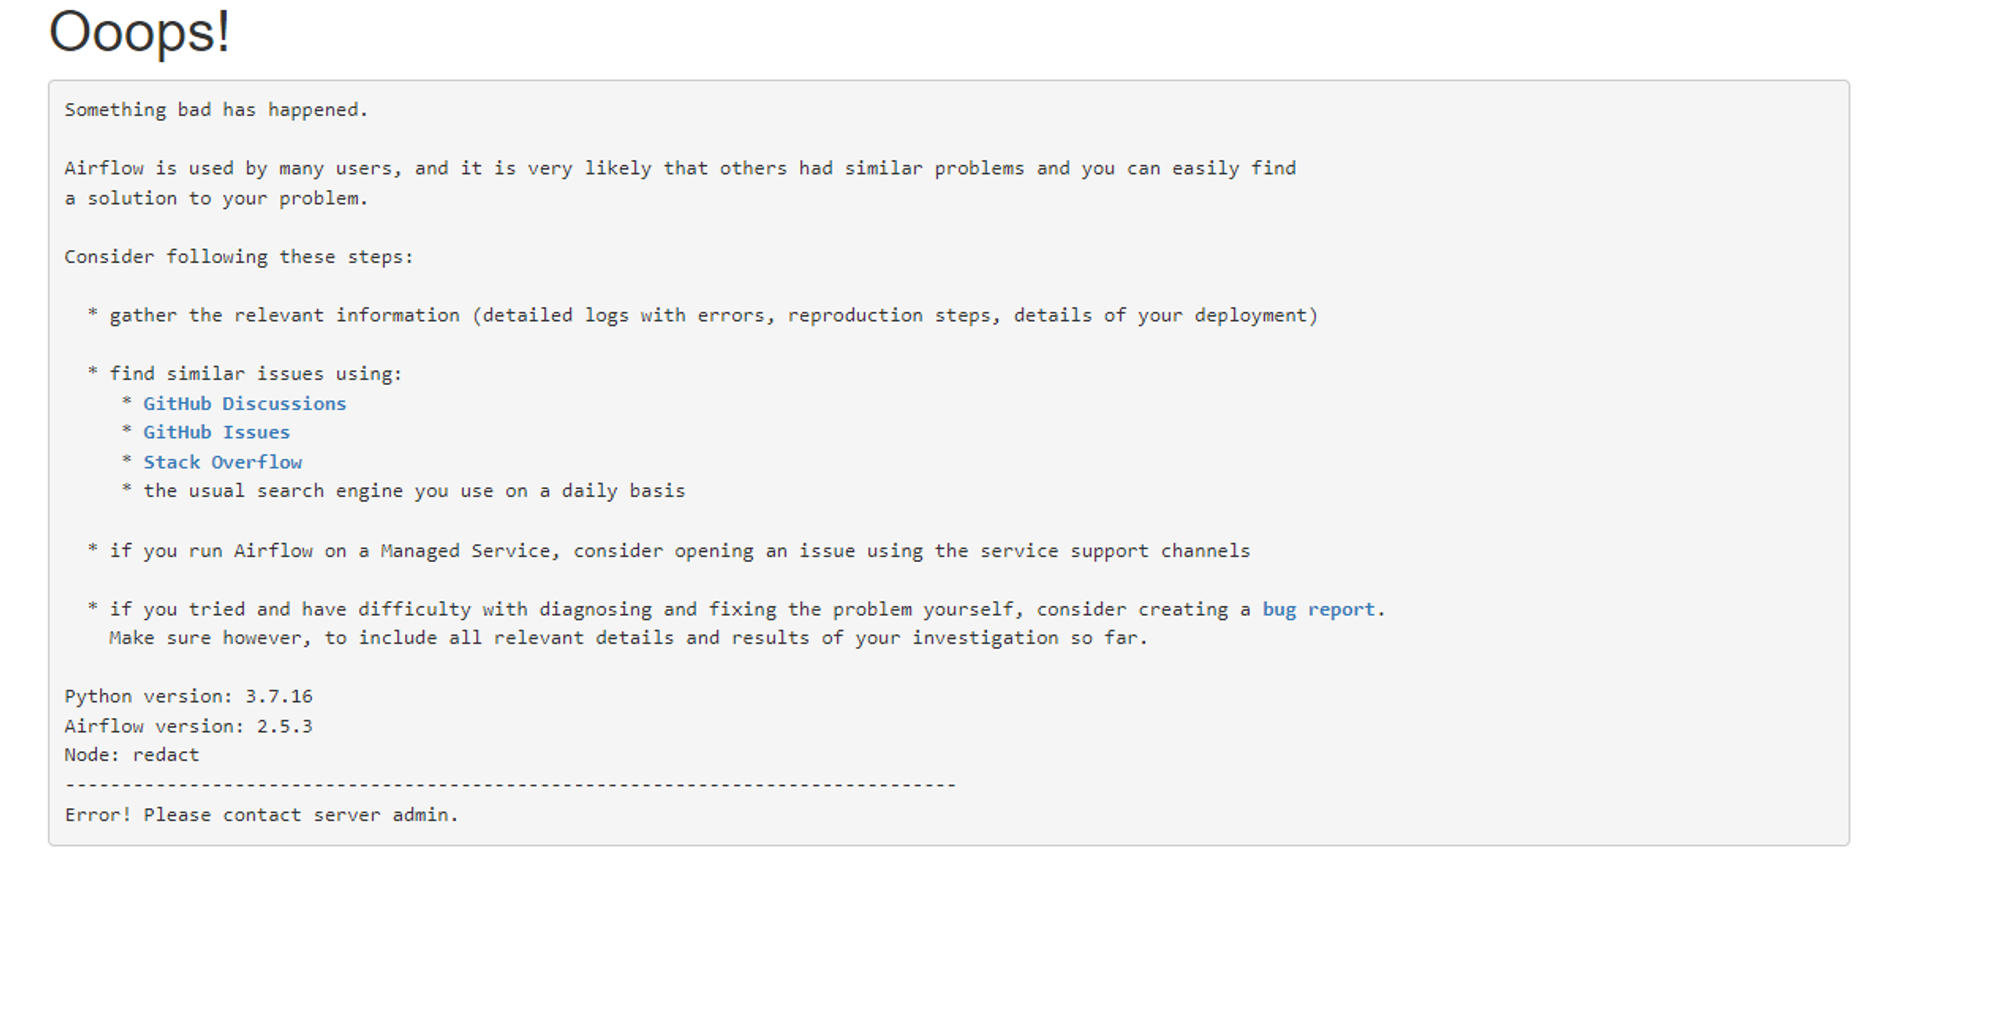This screenshot has width=2000, height=1012.
Task: Click 'Something bad has happened.' text
Action: 216,110
